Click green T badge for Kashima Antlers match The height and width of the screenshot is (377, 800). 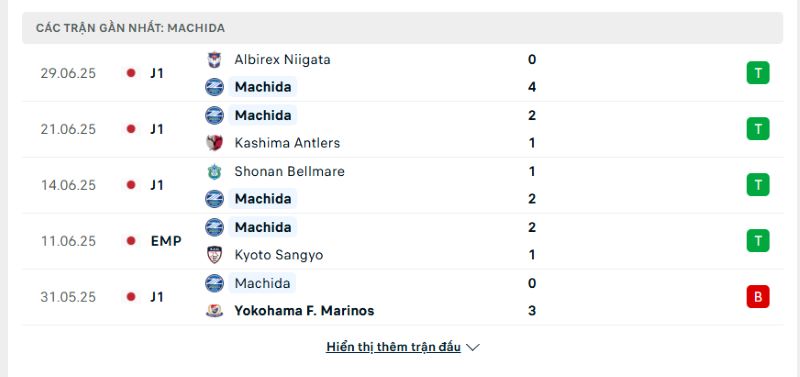point(758,129)
